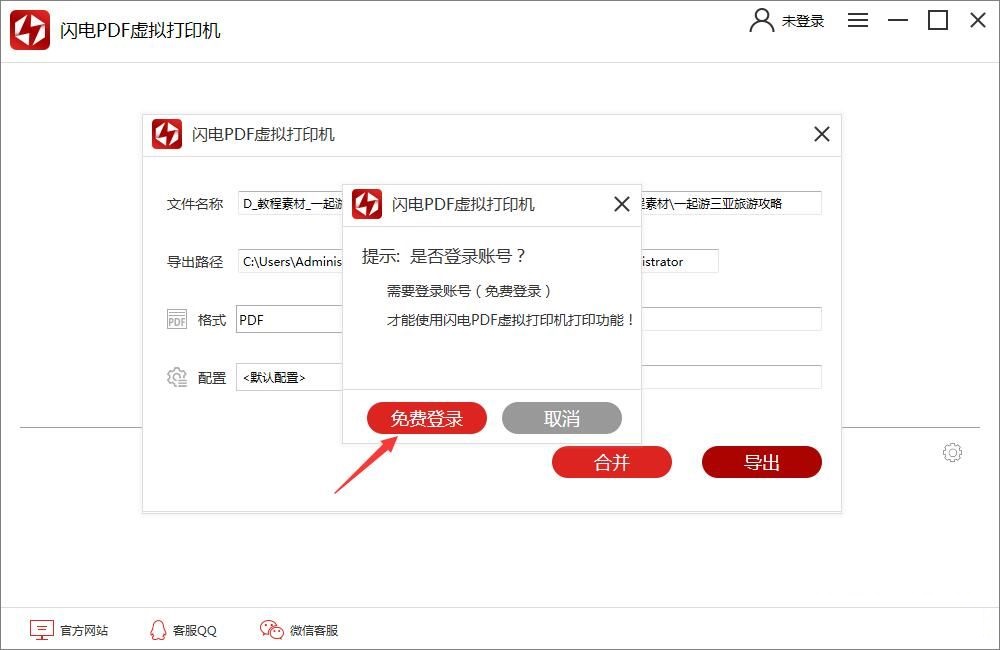The width and height of the screenshot is (1000, 650).
Task: Click the lightning icon in the export dialog header
Action: point(167,134)
